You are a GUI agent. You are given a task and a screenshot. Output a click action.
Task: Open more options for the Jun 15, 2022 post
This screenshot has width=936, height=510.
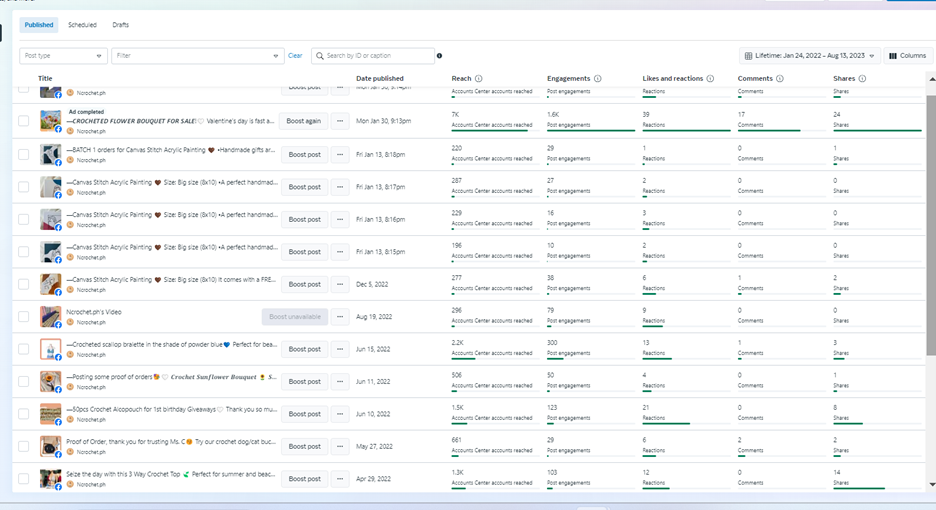[x=340, y=349]
